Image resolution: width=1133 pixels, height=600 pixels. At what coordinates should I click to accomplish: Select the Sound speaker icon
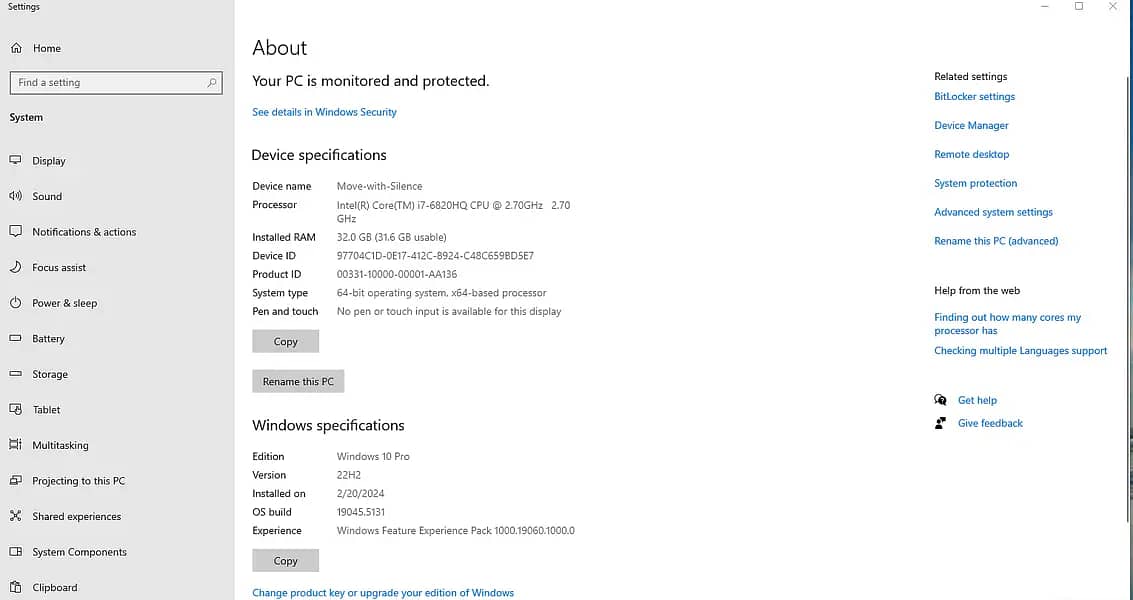point(15,196)
